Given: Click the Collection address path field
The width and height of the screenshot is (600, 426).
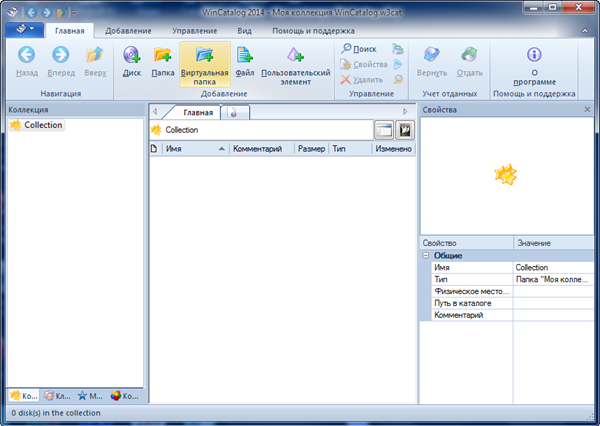Looking at the screenshot, I should (260, 130).
